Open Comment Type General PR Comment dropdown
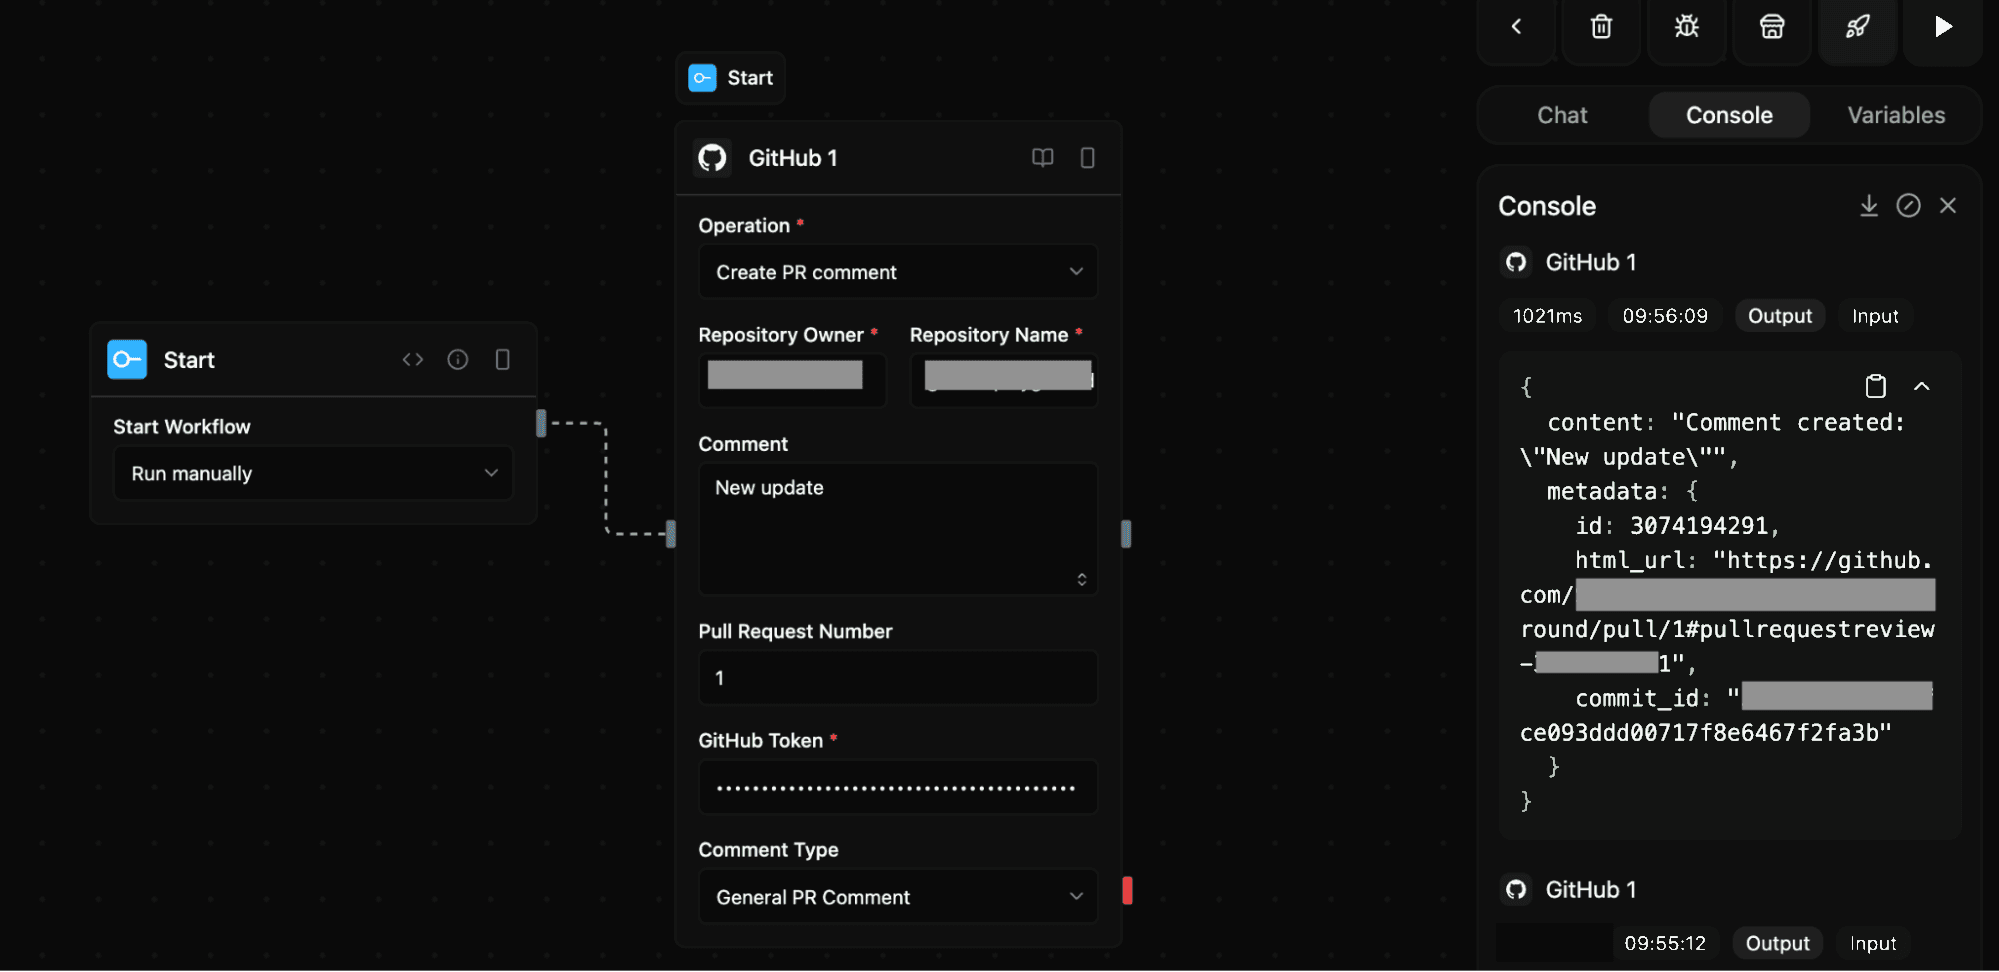The height and width of the screenshot is (972, 1999). click(897, 897)
